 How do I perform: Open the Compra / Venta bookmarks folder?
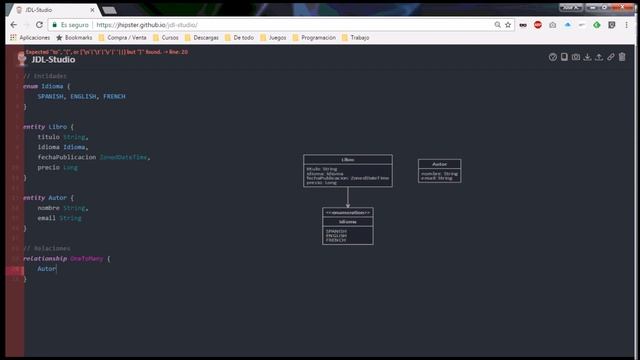pyautogui.click(x=122, y=38)
